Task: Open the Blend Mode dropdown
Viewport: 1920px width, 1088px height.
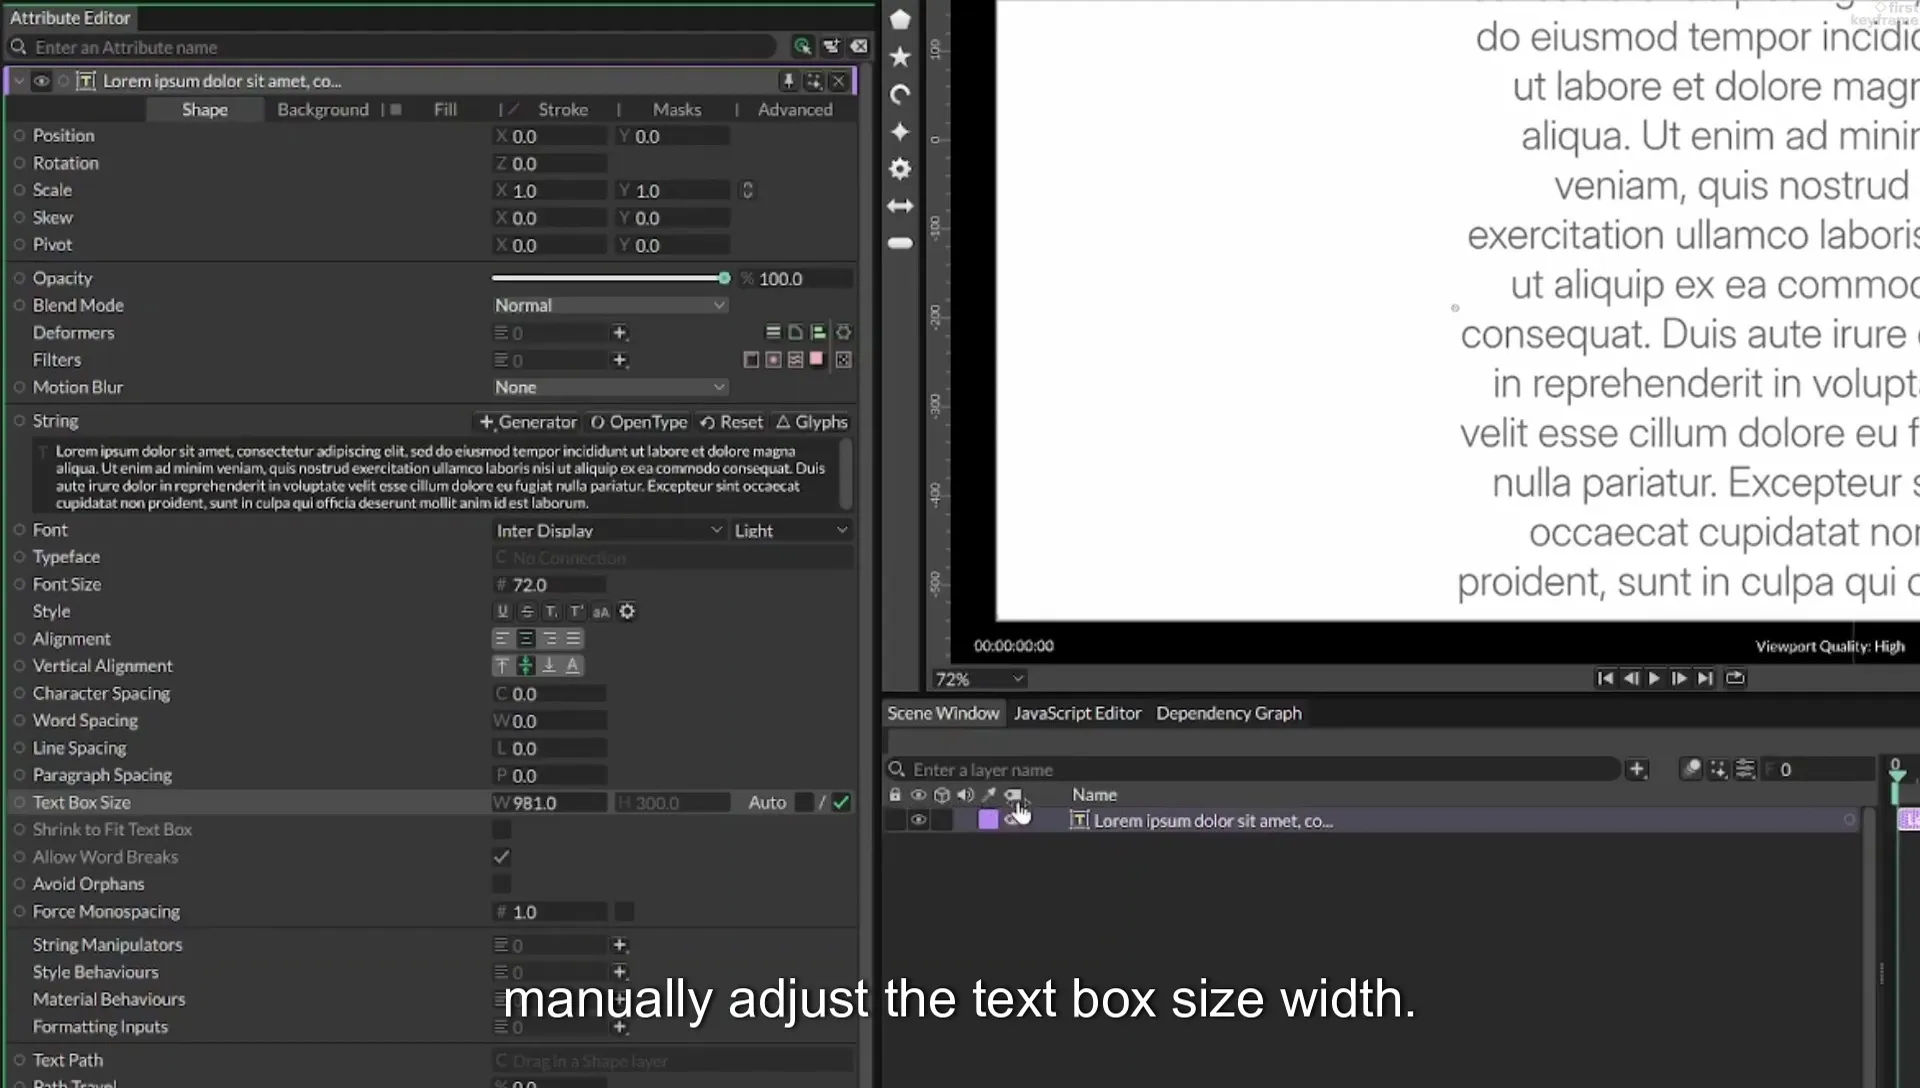Action: pyautogui.click(x=609, y=306)
